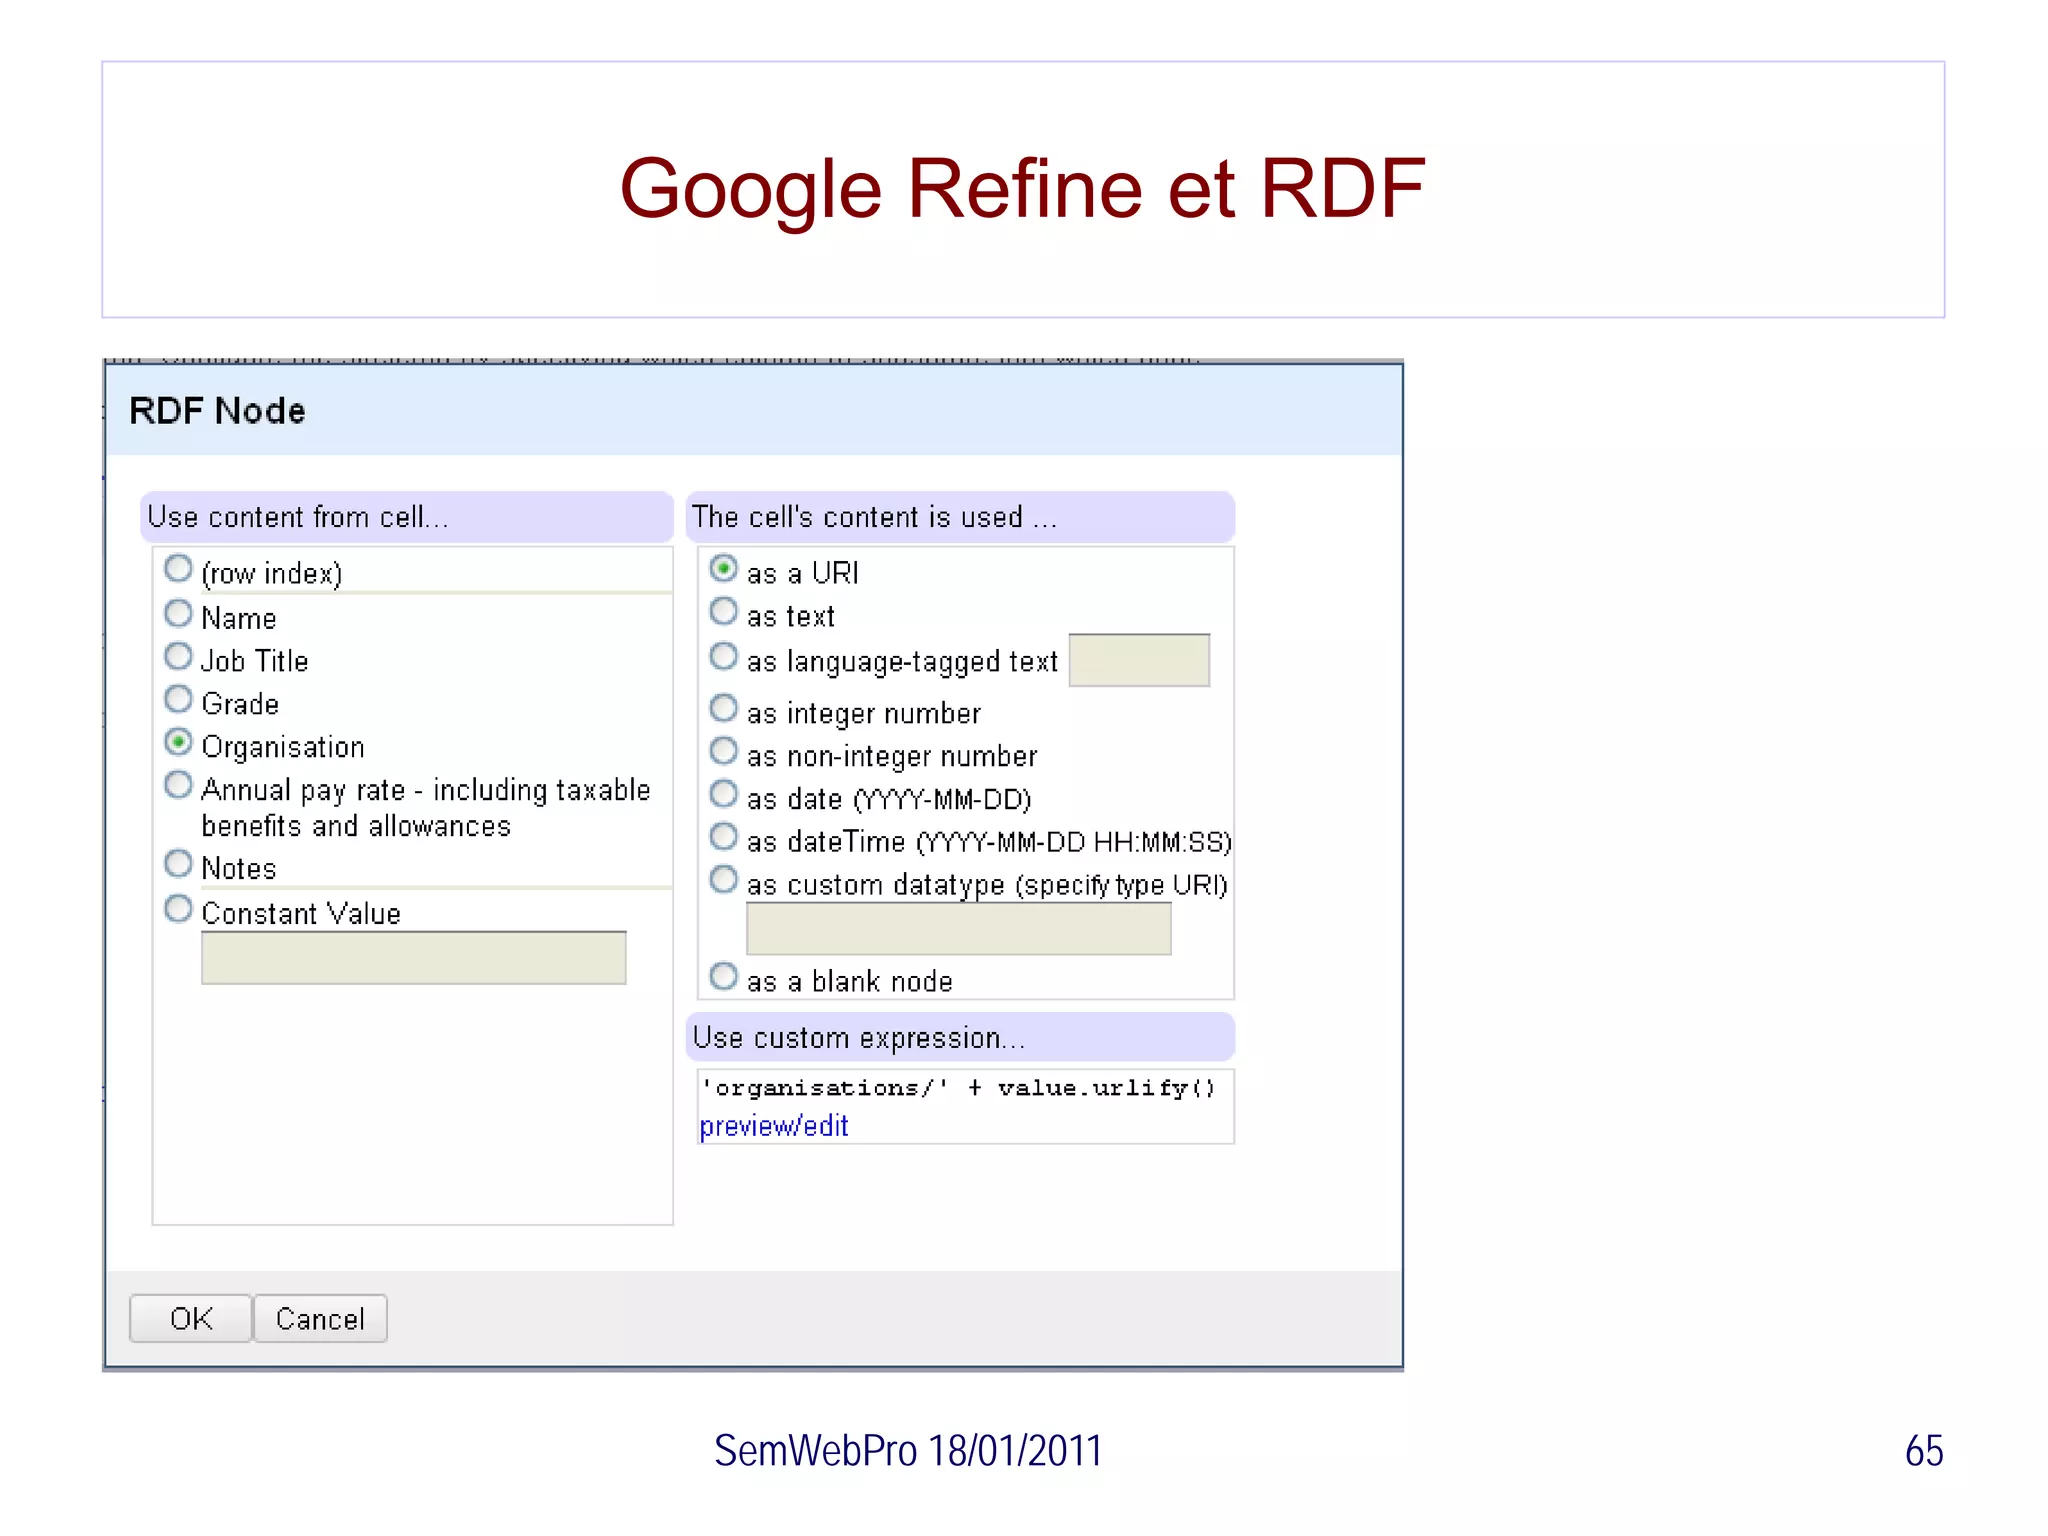The width and height of the screenshot is (2048, 1536).
Task: Click the Cancel button
Action: [320, 1319]
